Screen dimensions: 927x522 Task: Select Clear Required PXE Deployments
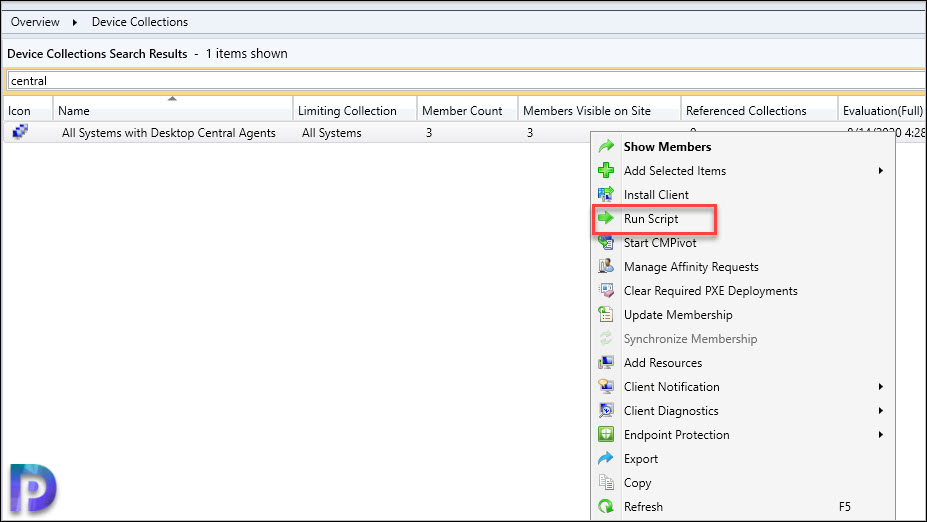point(710,291)
